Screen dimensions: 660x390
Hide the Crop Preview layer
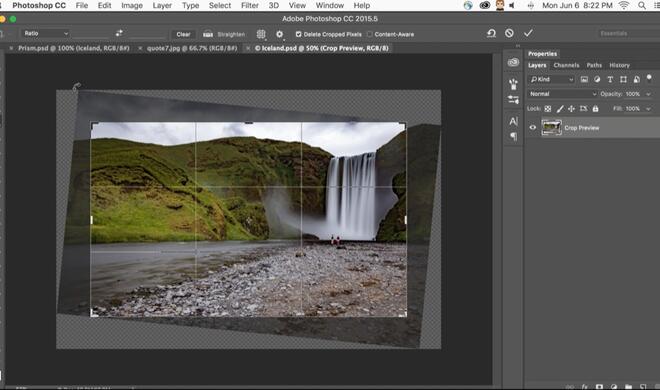(533, 127)
